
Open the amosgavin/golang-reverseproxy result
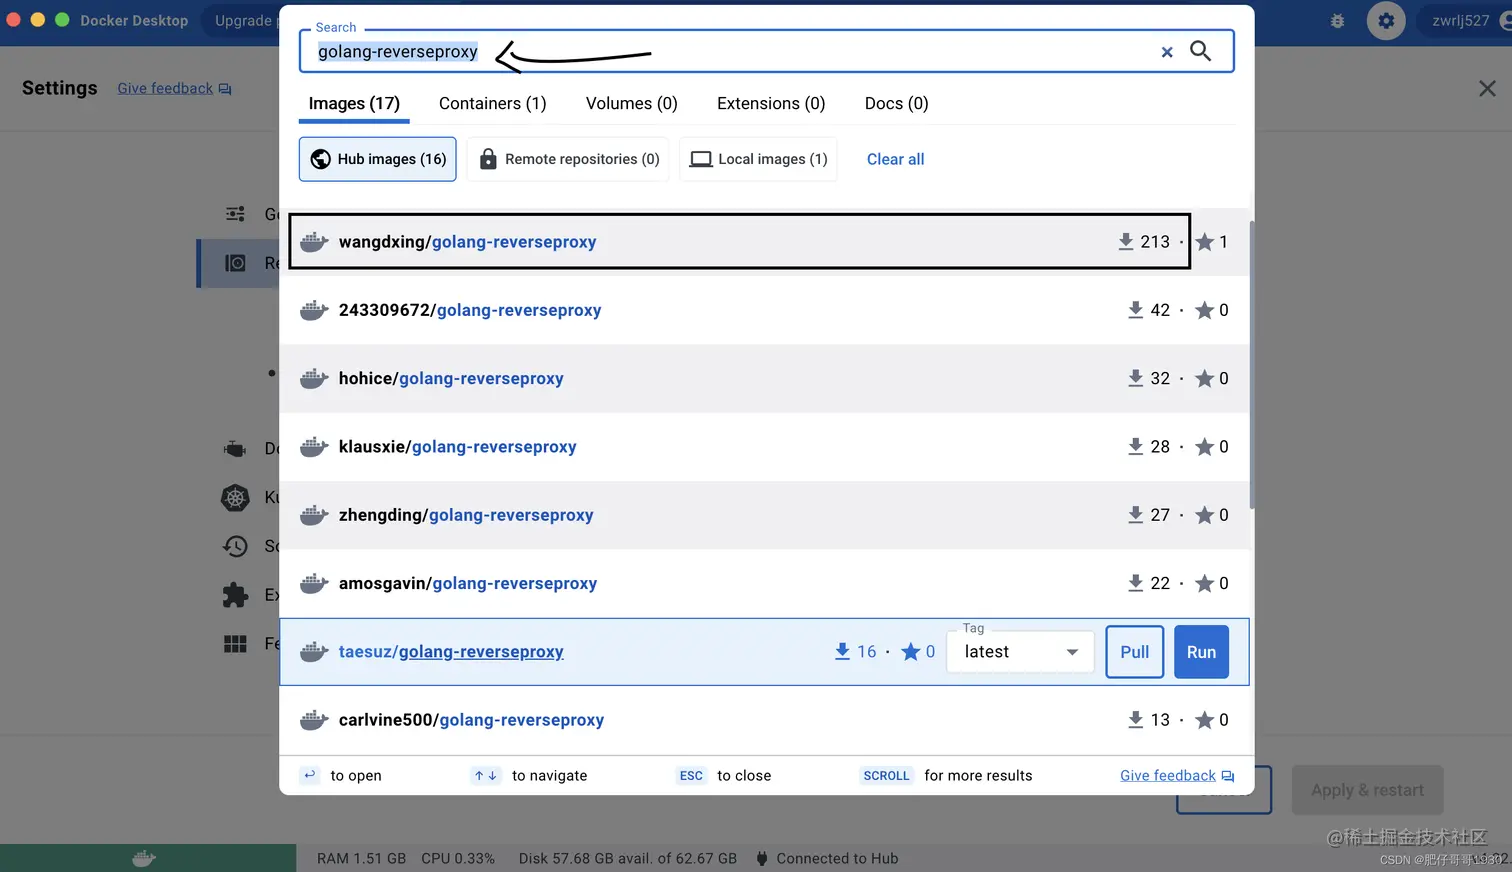[x=765, y=583]
